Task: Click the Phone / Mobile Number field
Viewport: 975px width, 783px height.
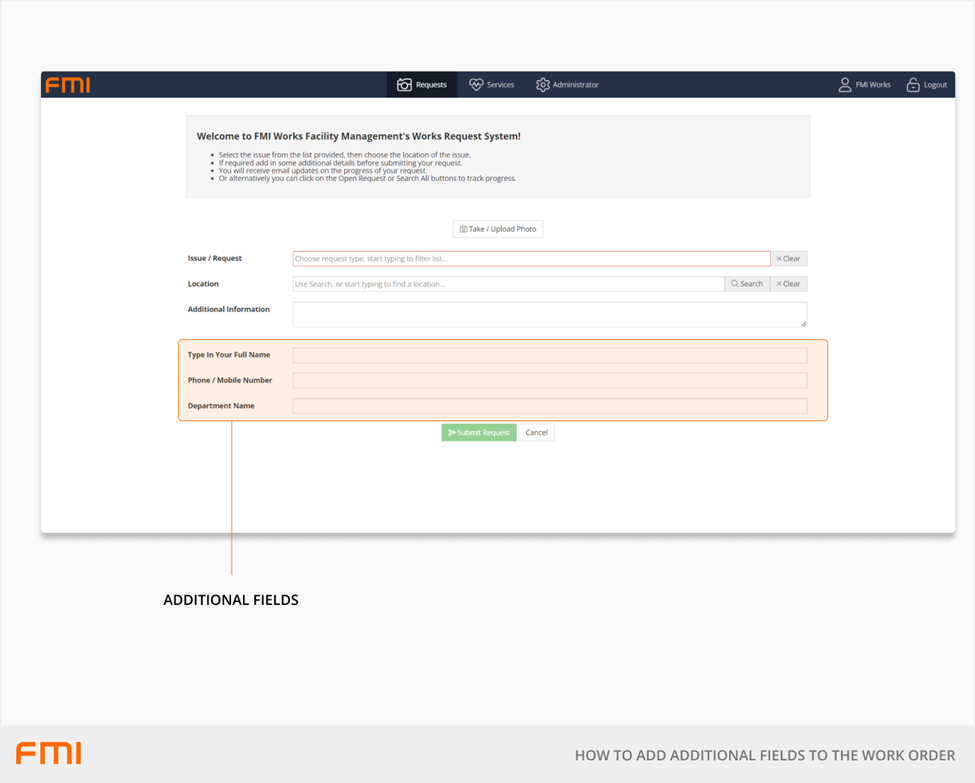Action: pos(549,380)
